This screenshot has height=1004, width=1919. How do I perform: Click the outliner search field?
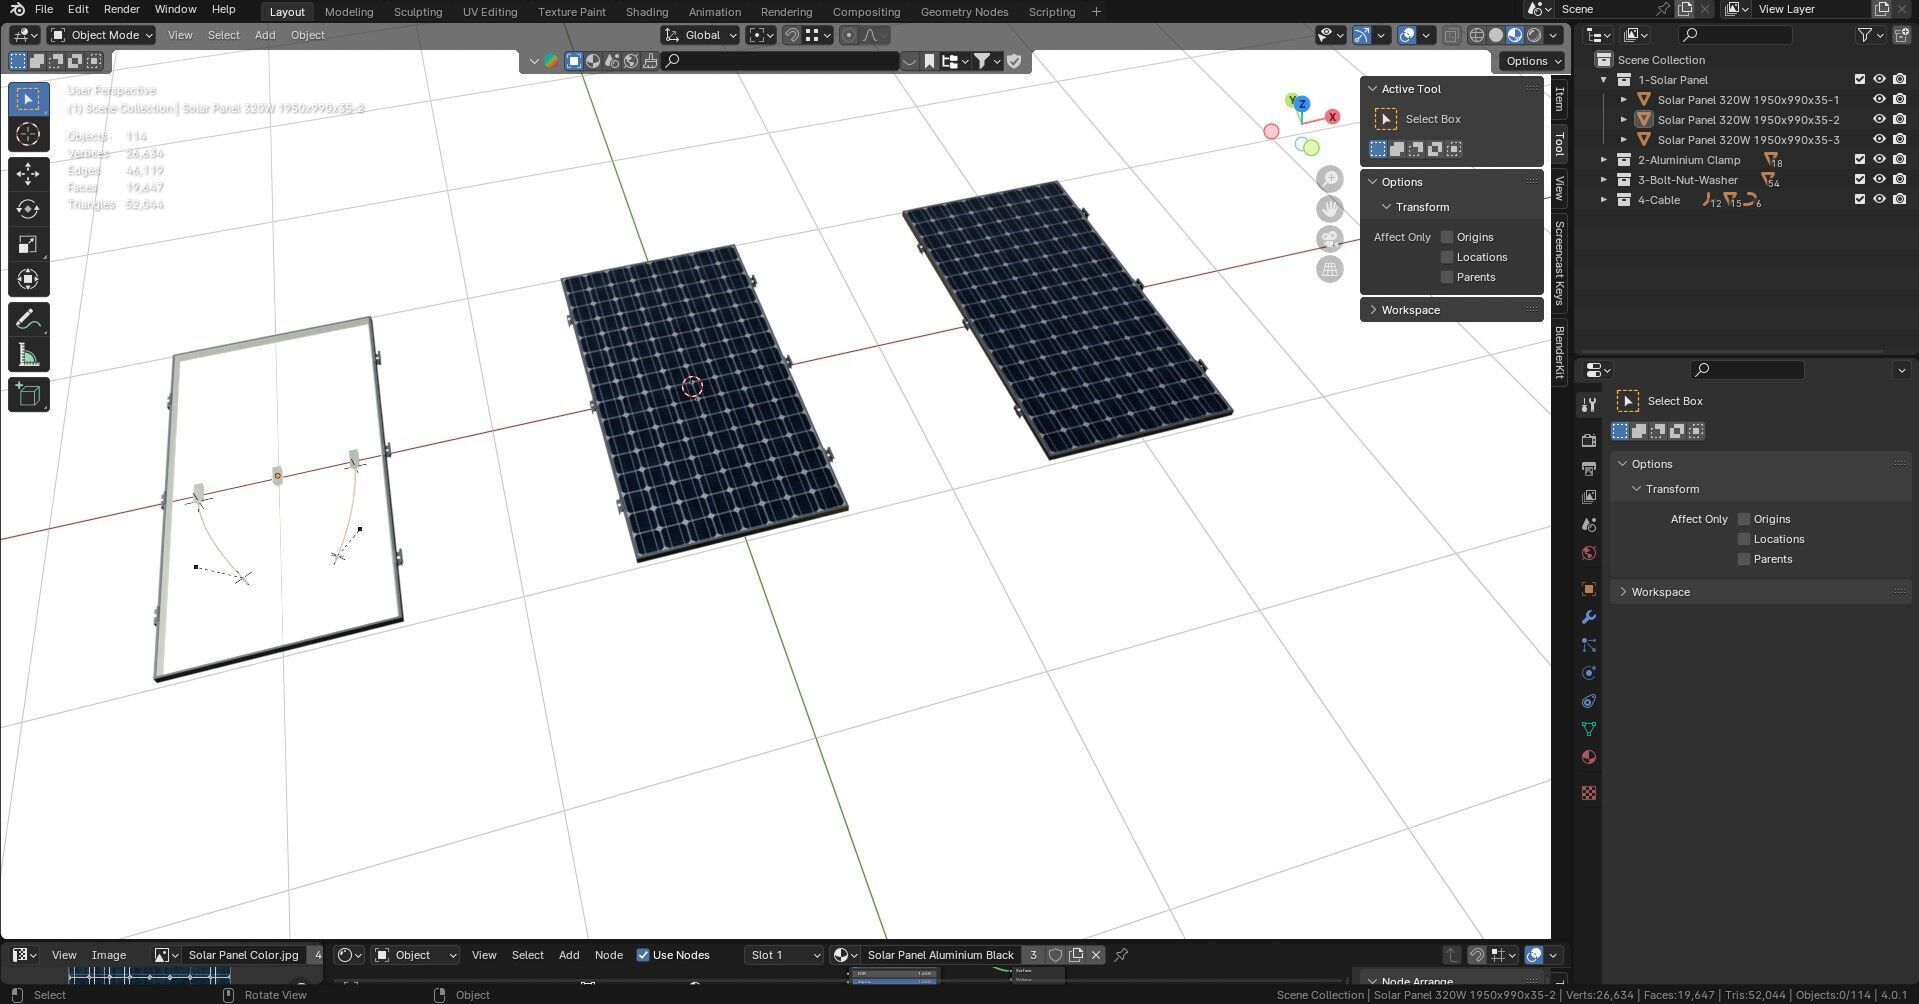tap(1735, 35)
